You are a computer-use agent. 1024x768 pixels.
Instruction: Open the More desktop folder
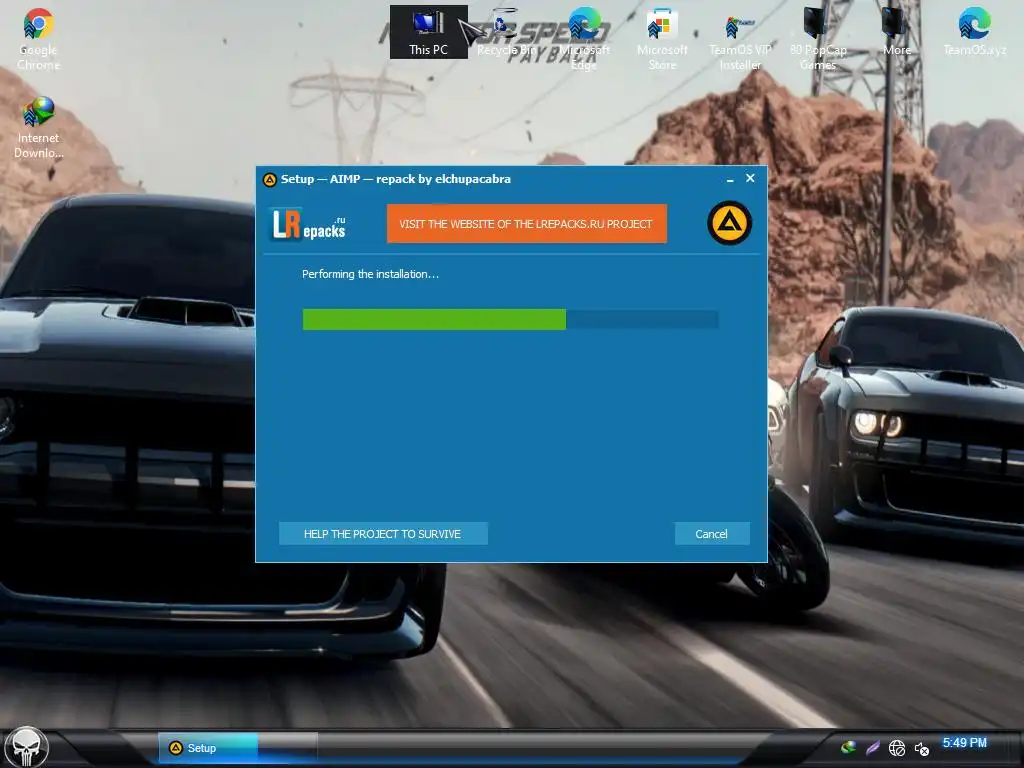(x=897, y=33)
